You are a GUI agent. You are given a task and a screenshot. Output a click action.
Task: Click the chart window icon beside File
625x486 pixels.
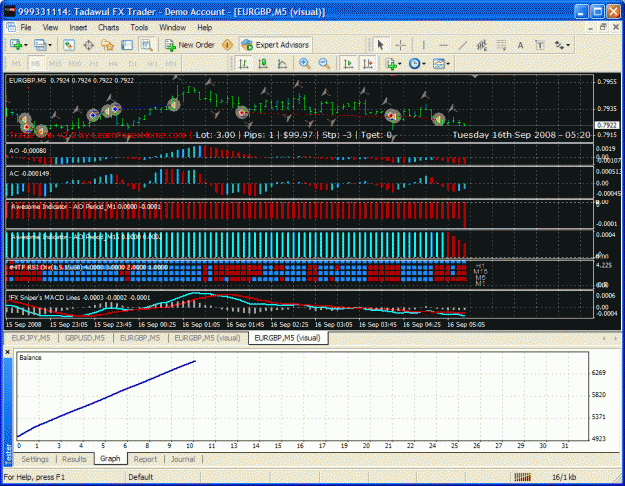coord(11,27)
